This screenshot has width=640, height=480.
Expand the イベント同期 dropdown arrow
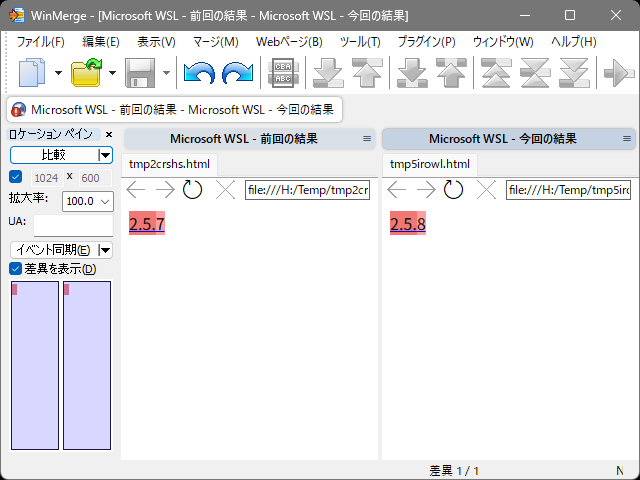tap(105, 250)
